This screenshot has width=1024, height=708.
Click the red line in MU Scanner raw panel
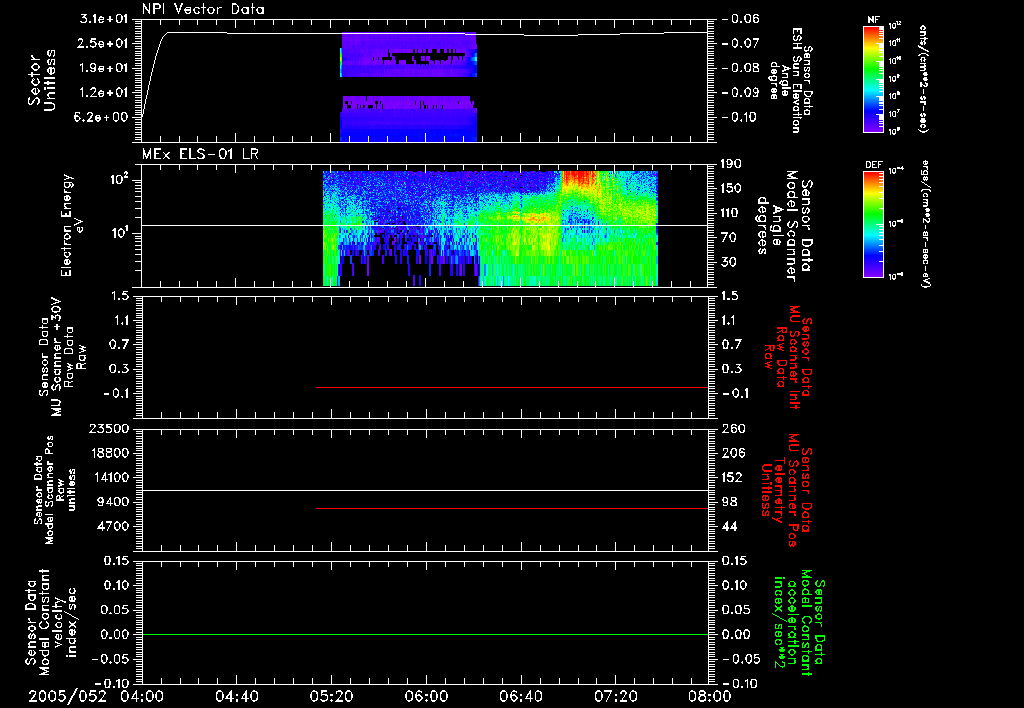click(x=512, y=387)
